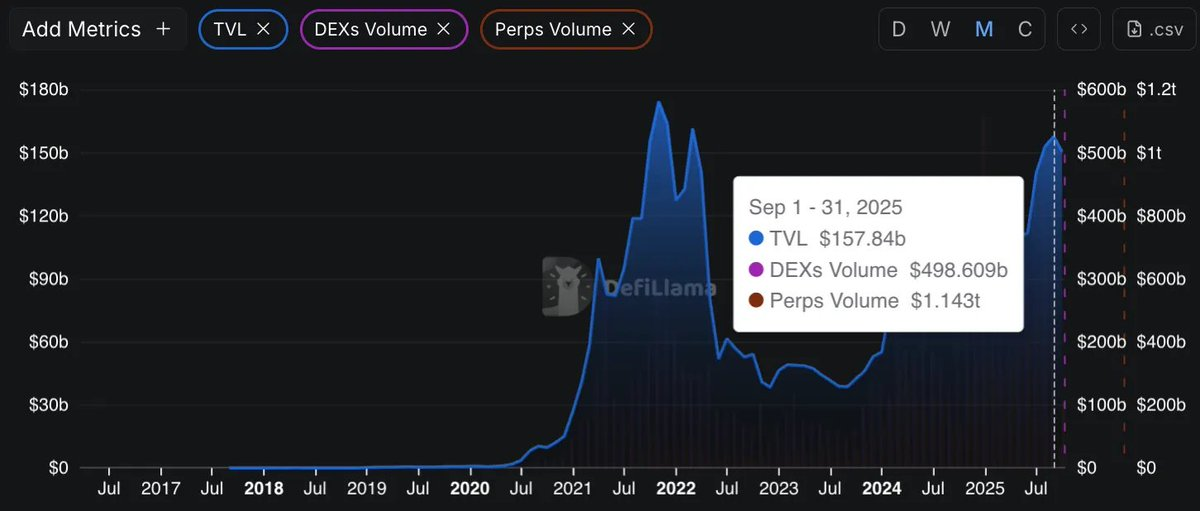Image resolution: width=1200 pixels, height=511 pixels.
Task: Open the Add Metrics dropdown
Action: pyautogui.click(x=82, y=29)
